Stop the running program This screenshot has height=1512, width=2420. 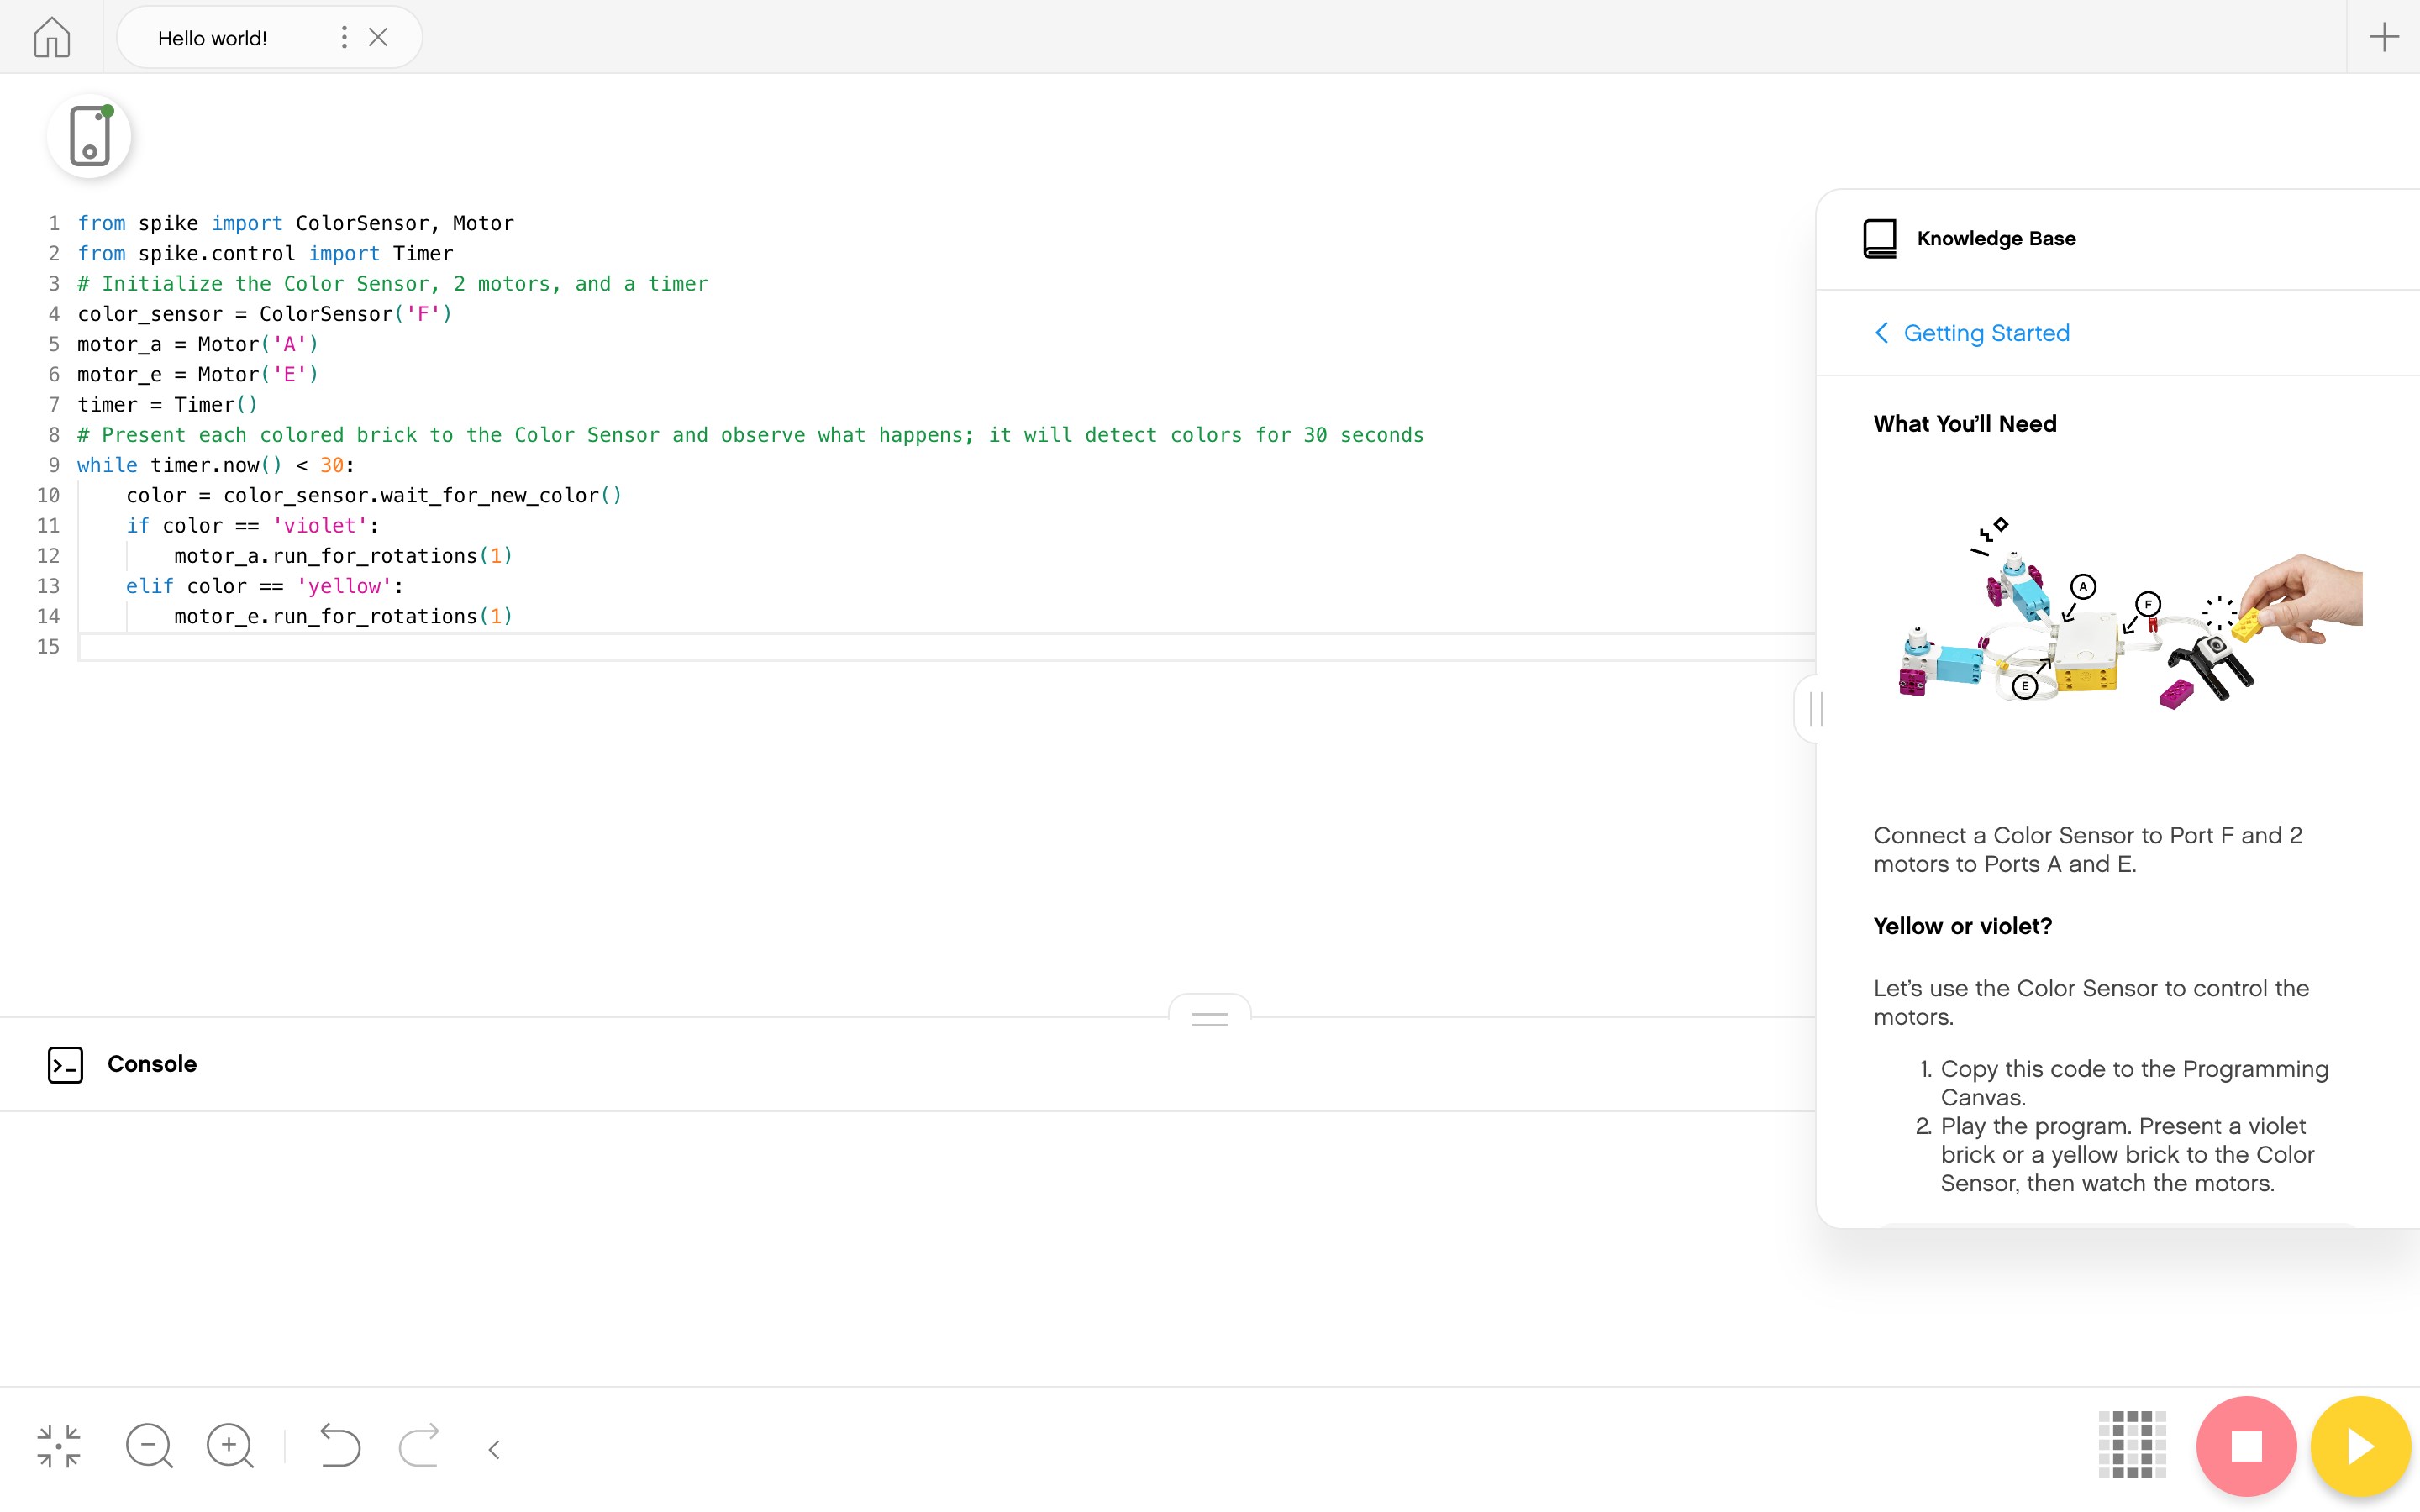coord(2246,1446)
